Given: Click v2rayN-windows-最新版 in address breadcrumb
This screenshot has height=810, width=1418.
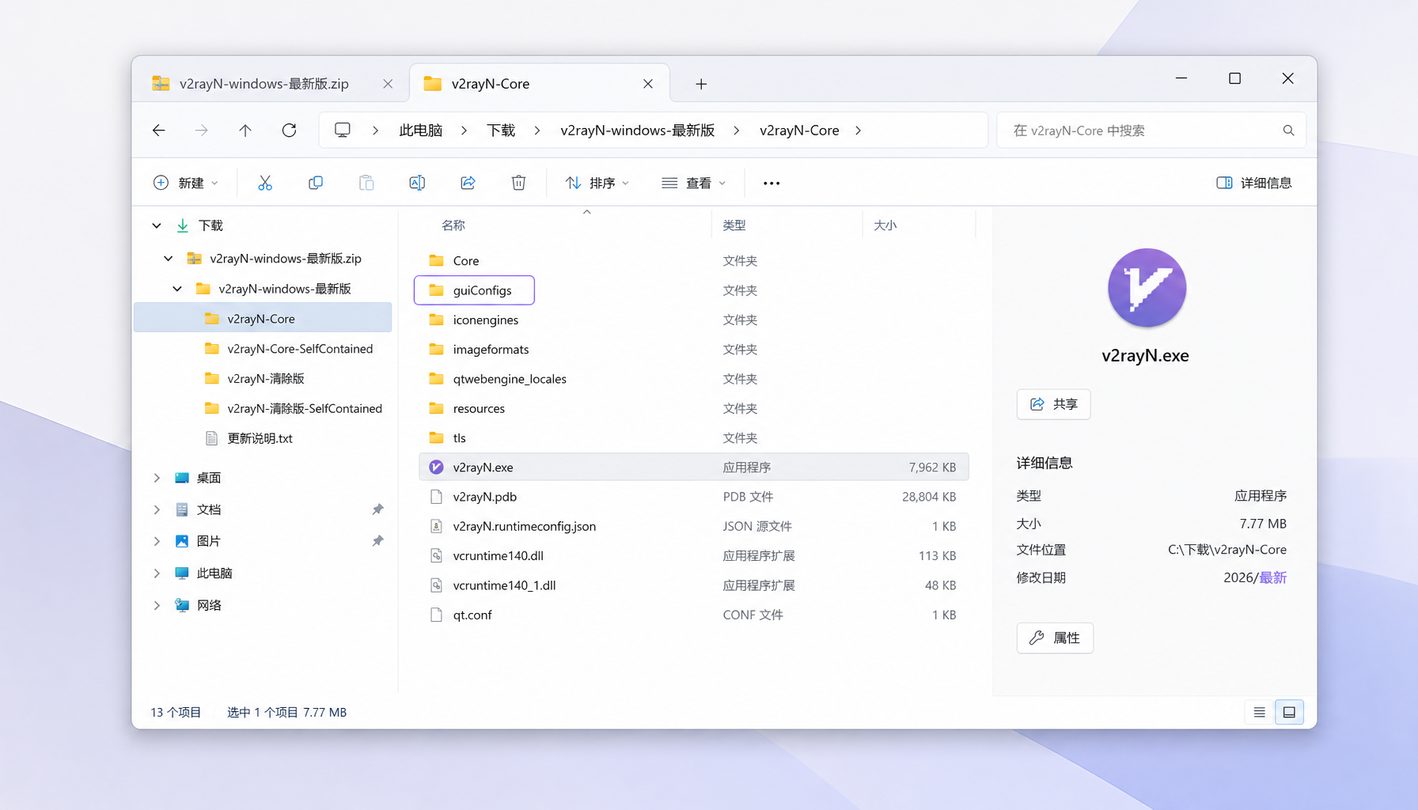Looking at the screenshot, I should pyautogui.click(x=637, y=130).
